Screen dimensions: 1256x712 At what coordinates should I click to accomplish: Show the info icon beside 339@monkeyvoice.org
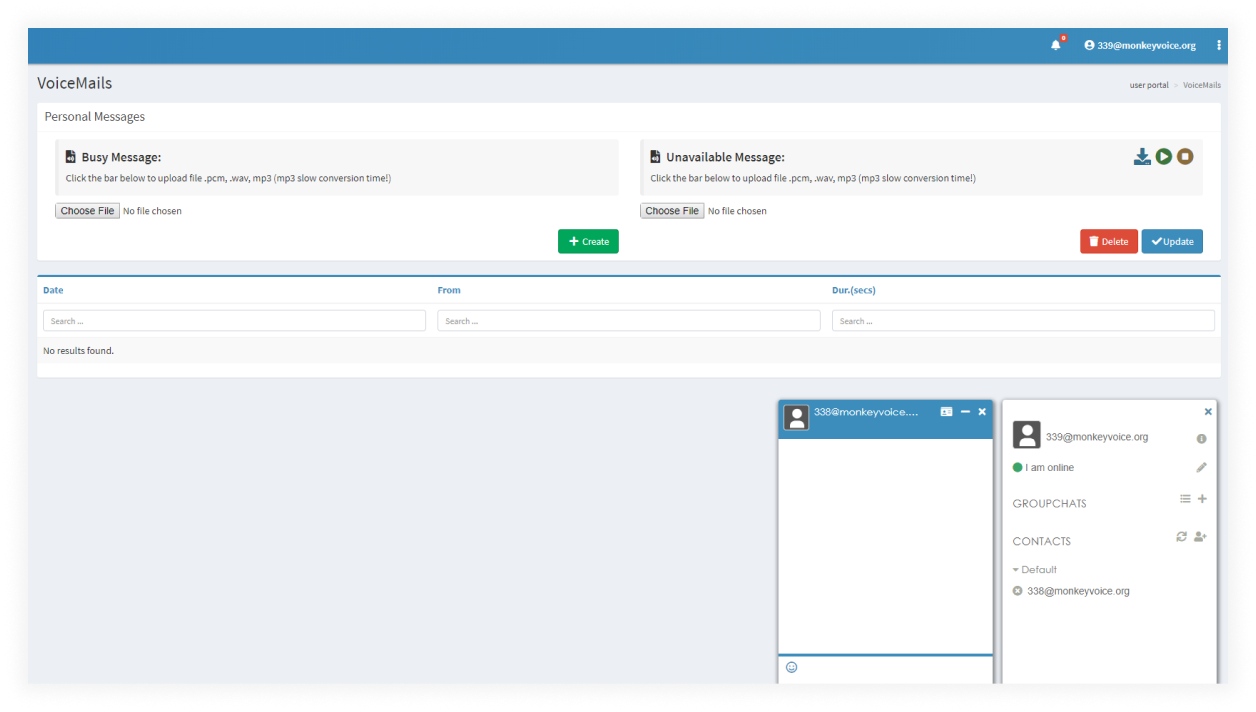click(1201, 439)
